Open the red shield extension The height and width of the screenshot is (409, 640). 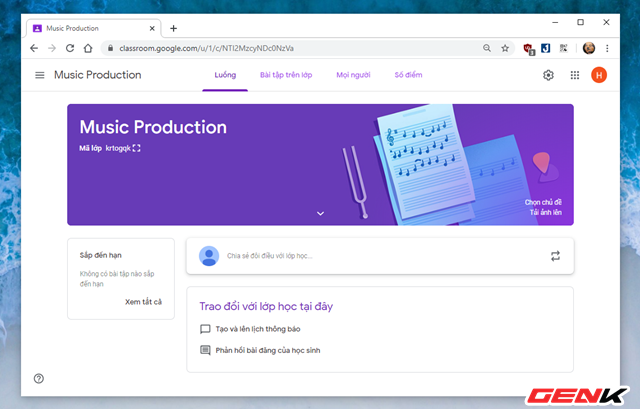[x=529, y=49]
